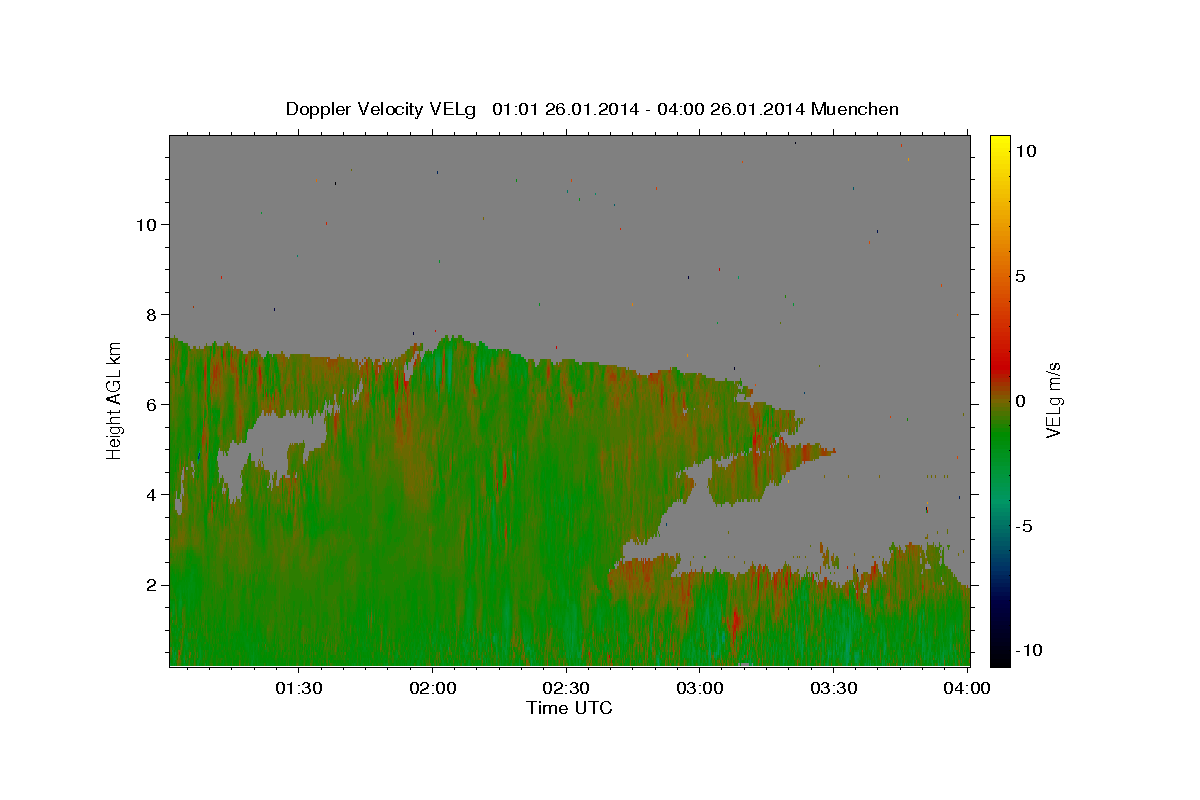This screenshot has width=1200, height=800.
Task: Select the y-axis label 'Height AGL km'
Action: [x=115, y=401]
